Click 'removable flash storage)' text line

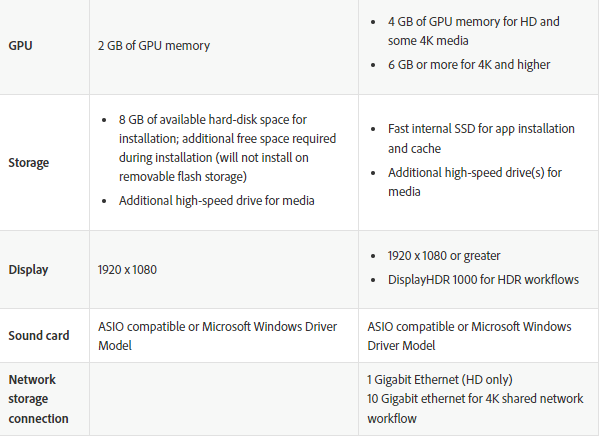(x=183, y=177)
